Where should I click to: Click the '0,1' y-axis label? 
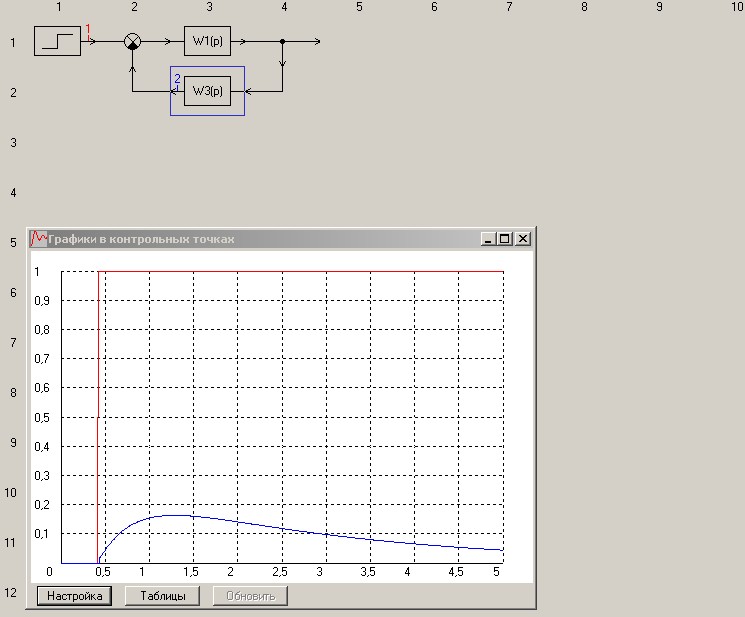point(41,534)
